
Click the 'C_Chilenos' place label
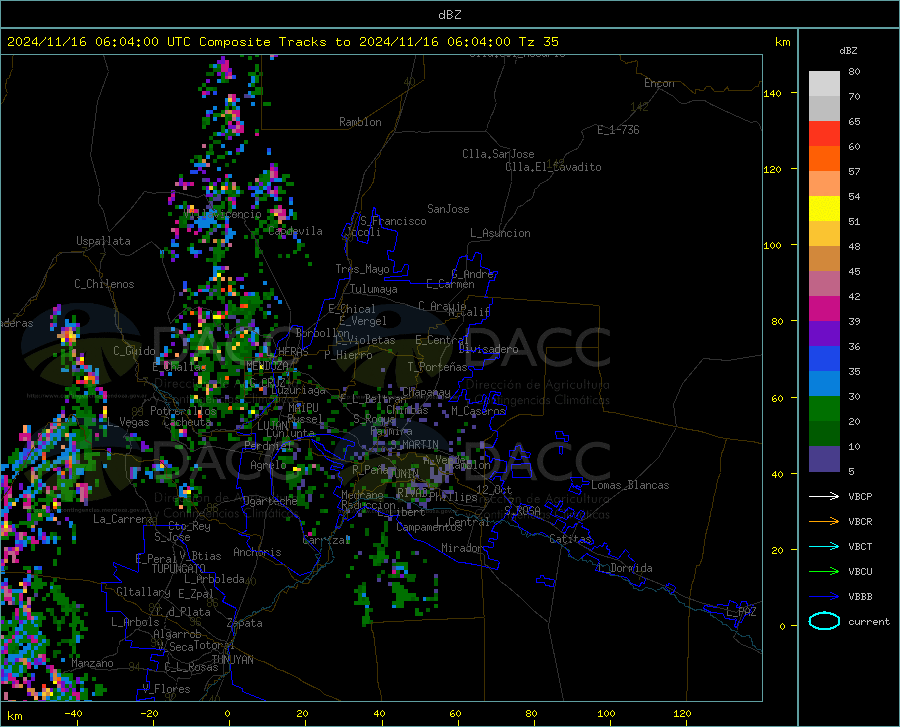point(104,284)
